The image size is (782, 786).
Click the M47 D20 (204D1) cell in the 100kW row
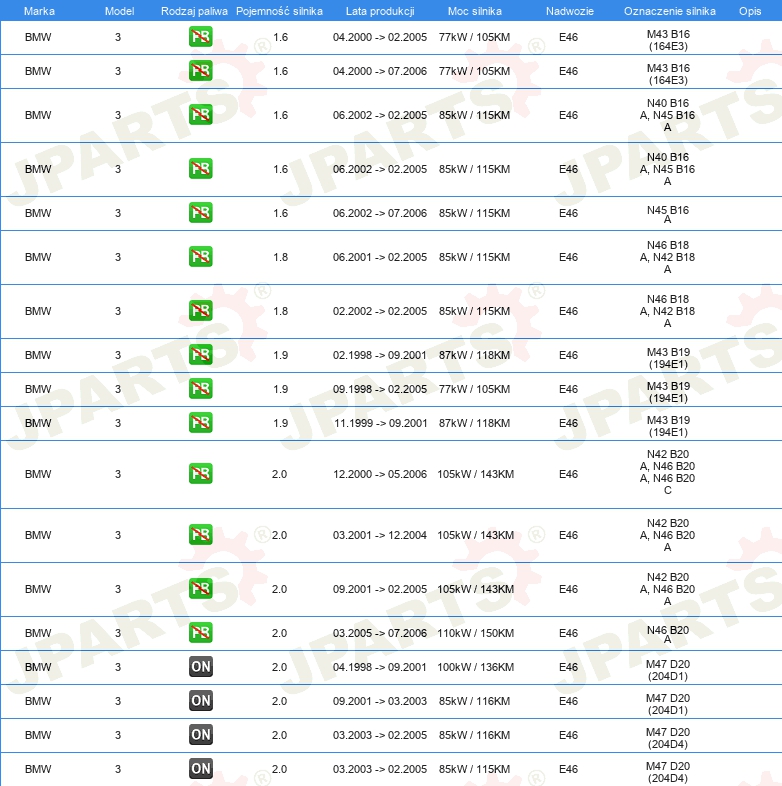click(668, 667)
